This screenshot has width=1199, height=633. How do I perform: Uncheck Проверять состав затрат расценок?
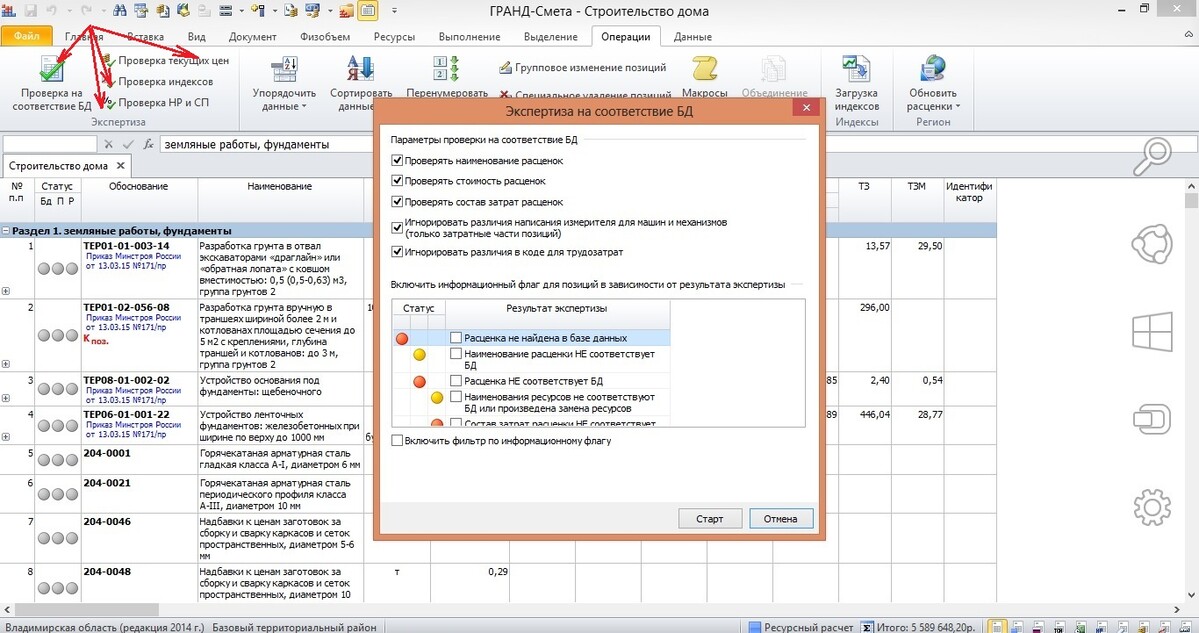click(x=397, y=202)
